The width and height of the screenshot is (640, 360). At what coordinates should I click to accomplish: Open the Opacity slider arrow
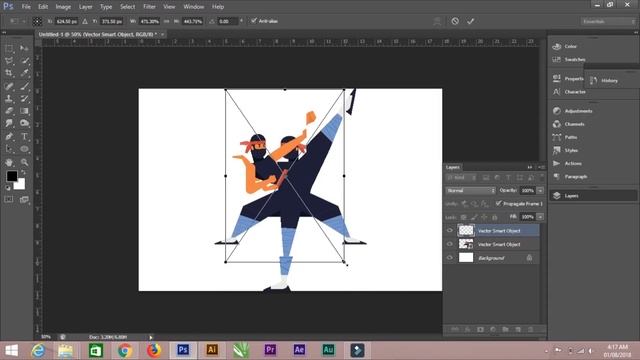pyautogui.click(x=540, y=191)
